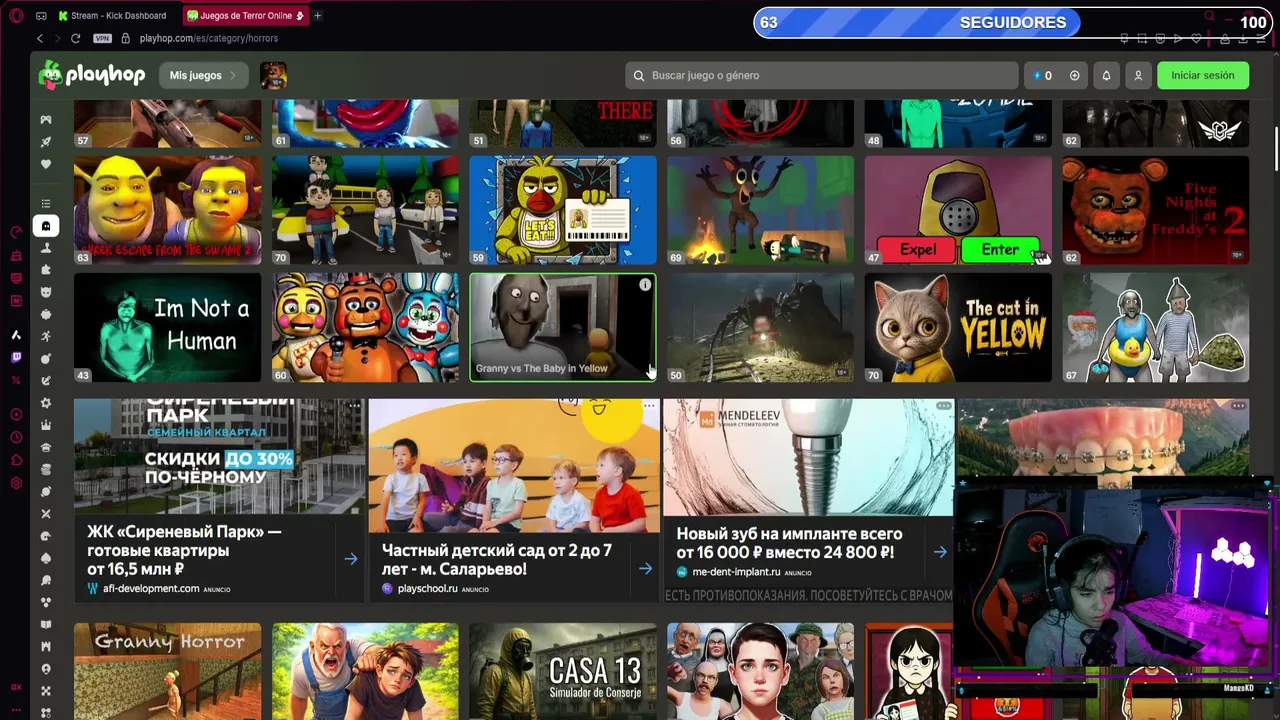Open notifications bell in Playhop header
Image resolution: width=1280 pixels, height=720 pixels.
click(x=1106, y=75)
